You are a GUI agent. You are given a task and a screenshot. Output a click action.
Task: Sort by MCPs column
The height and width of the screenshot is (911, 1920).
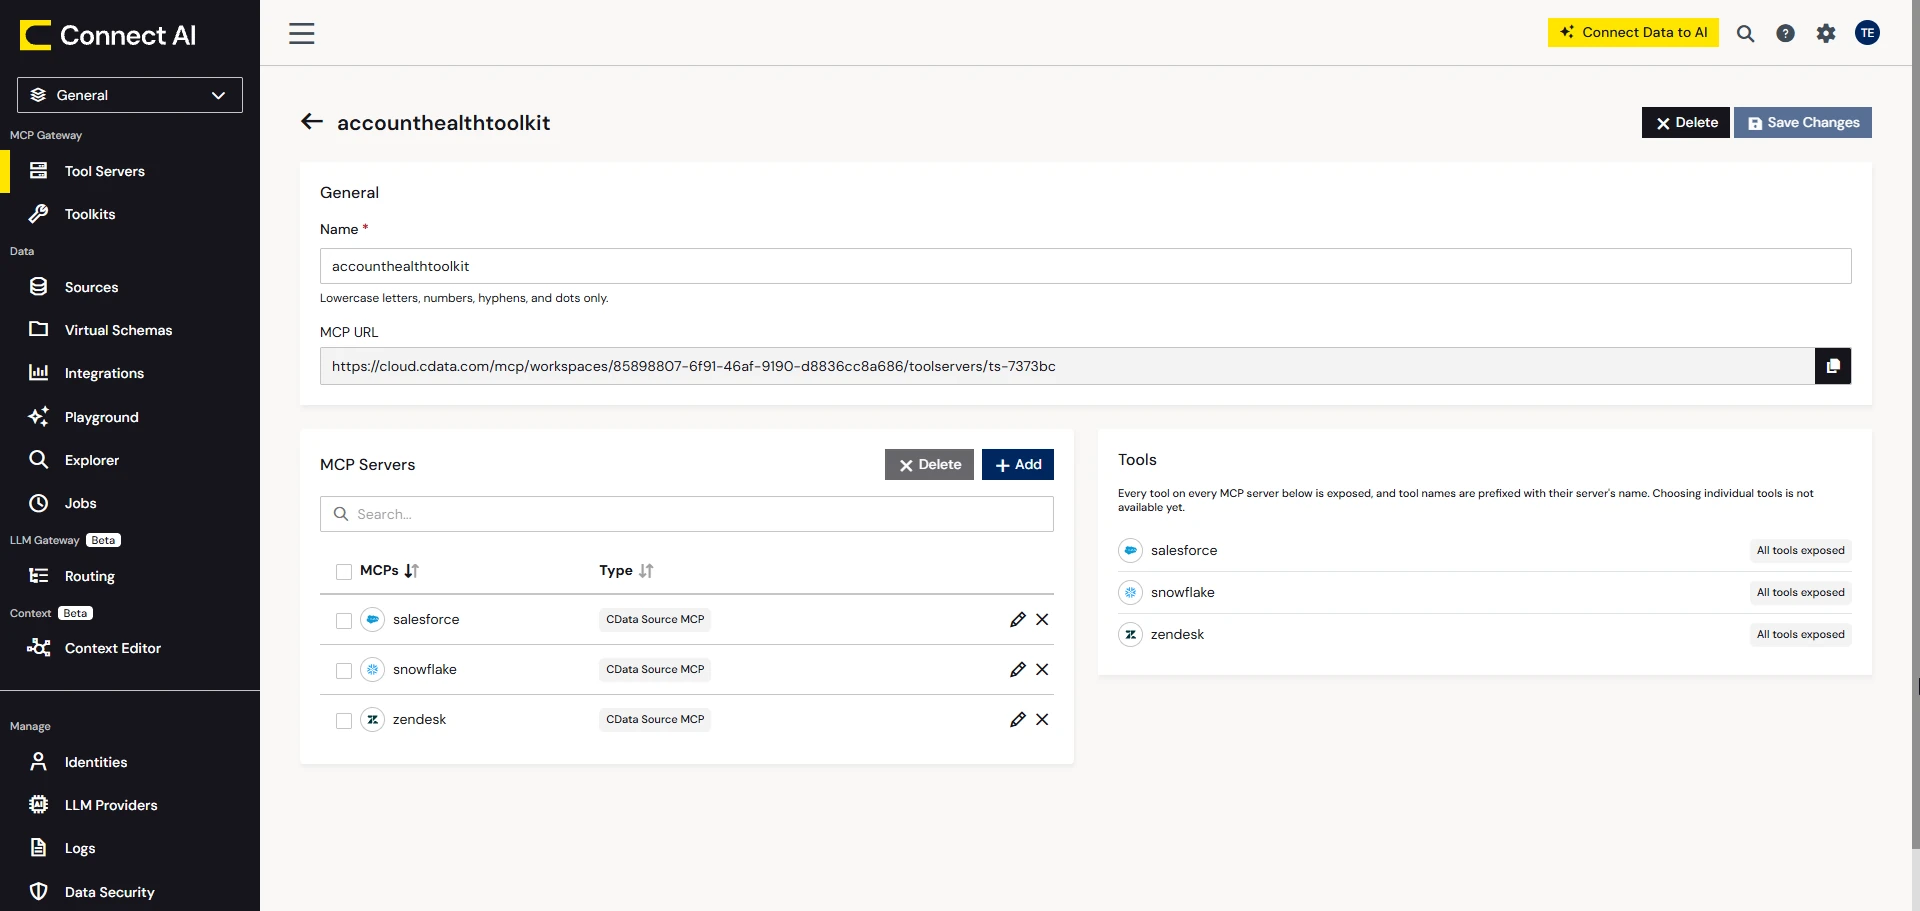click(412, 571)
